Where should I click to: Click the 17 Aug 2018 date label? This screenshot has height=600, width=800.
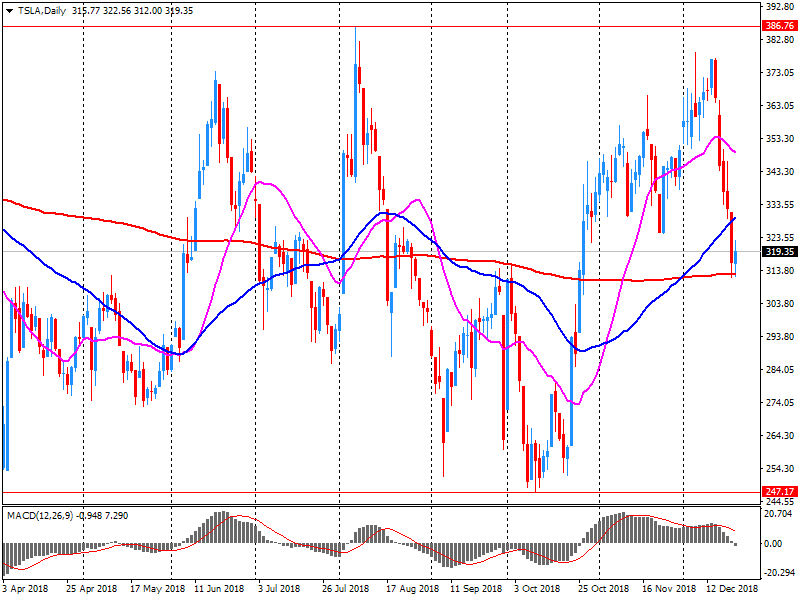pyautogui.click(x=412, y=588)
